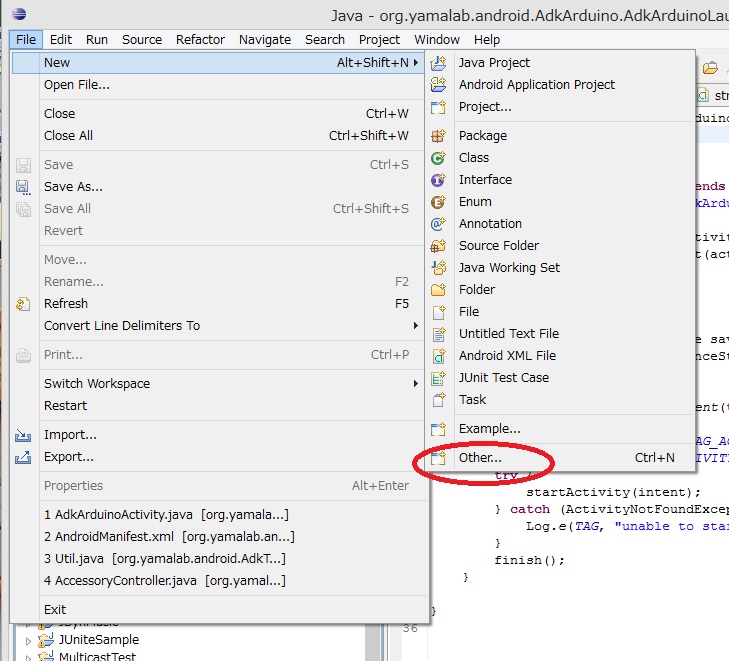Click the Import icon in File menu
This screenshot has width=729, height=661.
(24, 436)
